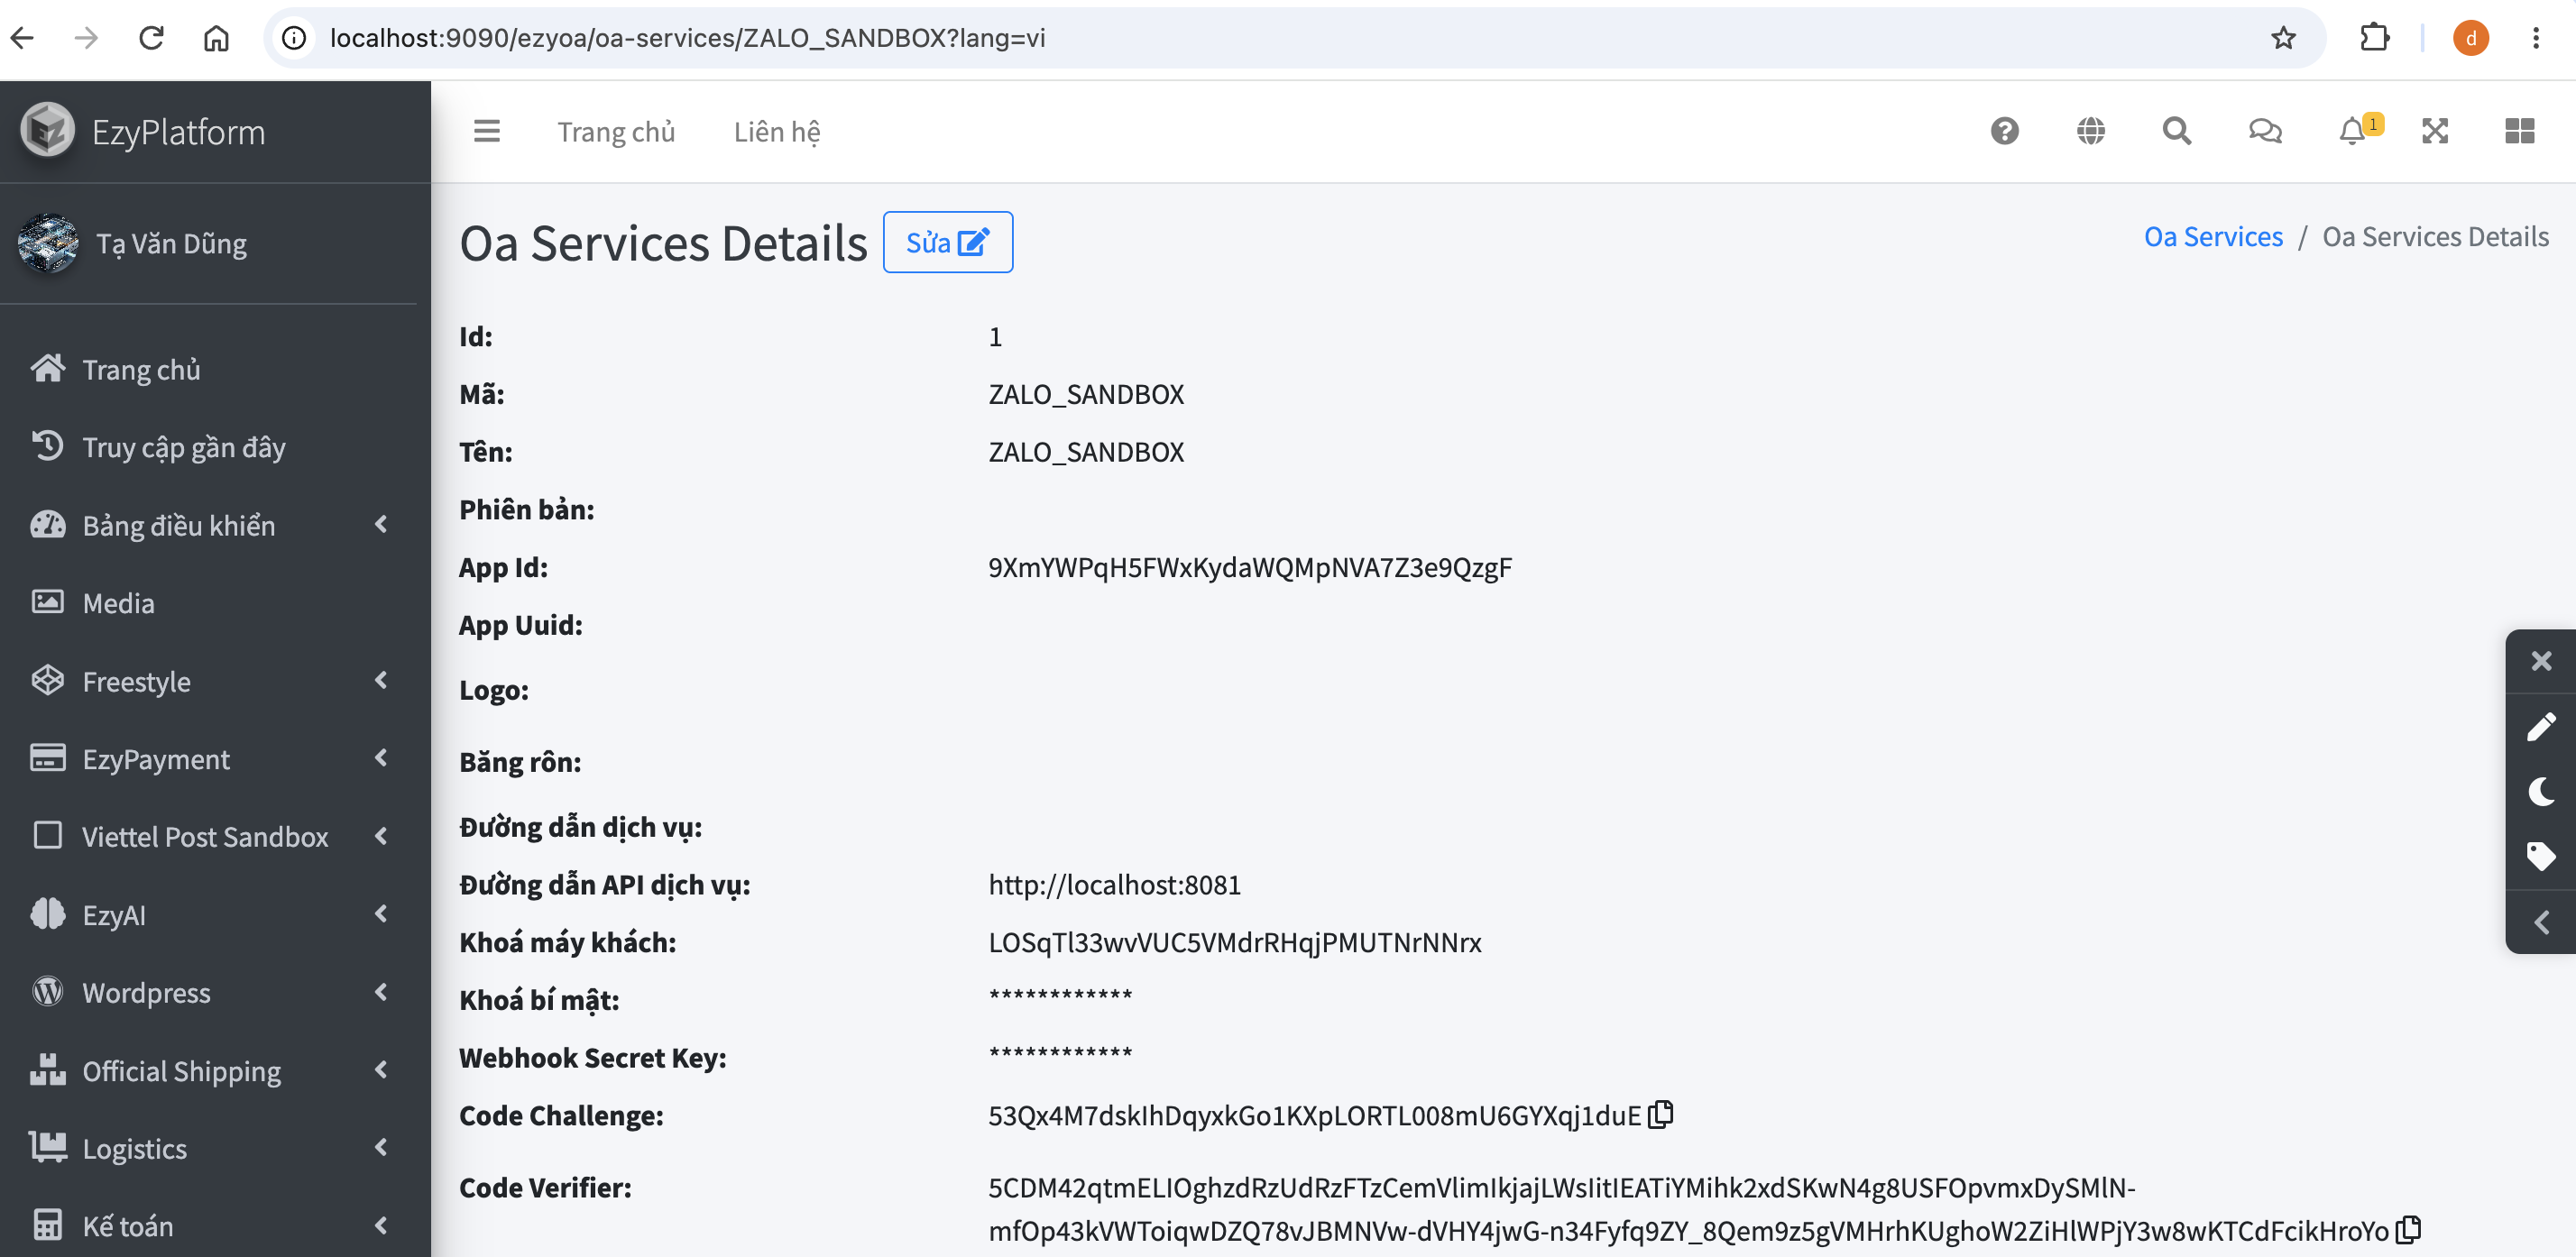Click the masked Webhook Secret Key value

coord(1060,1054)
